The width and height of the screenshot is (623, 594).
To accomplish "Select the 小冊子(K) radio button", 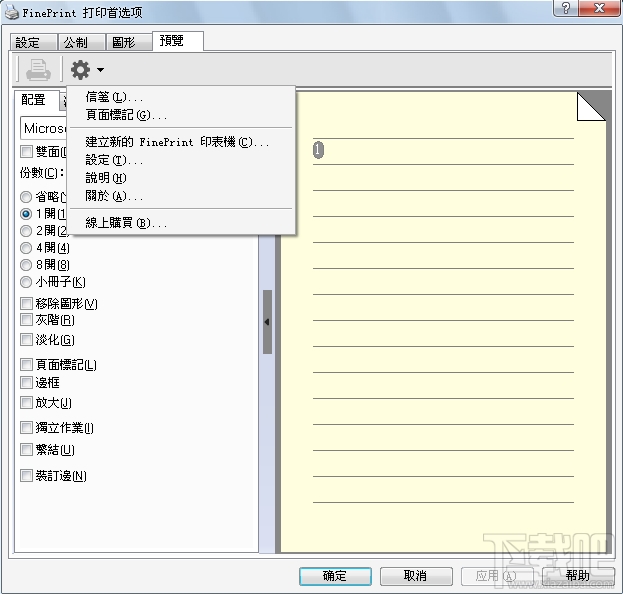I will (x=26, y=282).
